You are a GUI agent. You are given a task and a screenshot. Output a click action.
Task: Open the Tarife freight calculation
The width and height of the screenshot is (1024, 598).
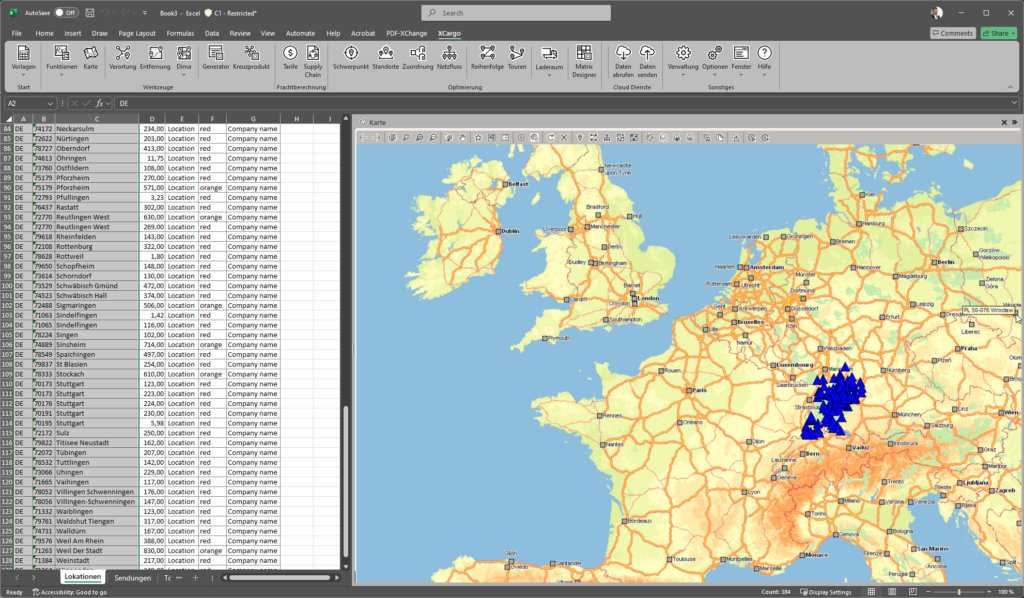point(290,57)
